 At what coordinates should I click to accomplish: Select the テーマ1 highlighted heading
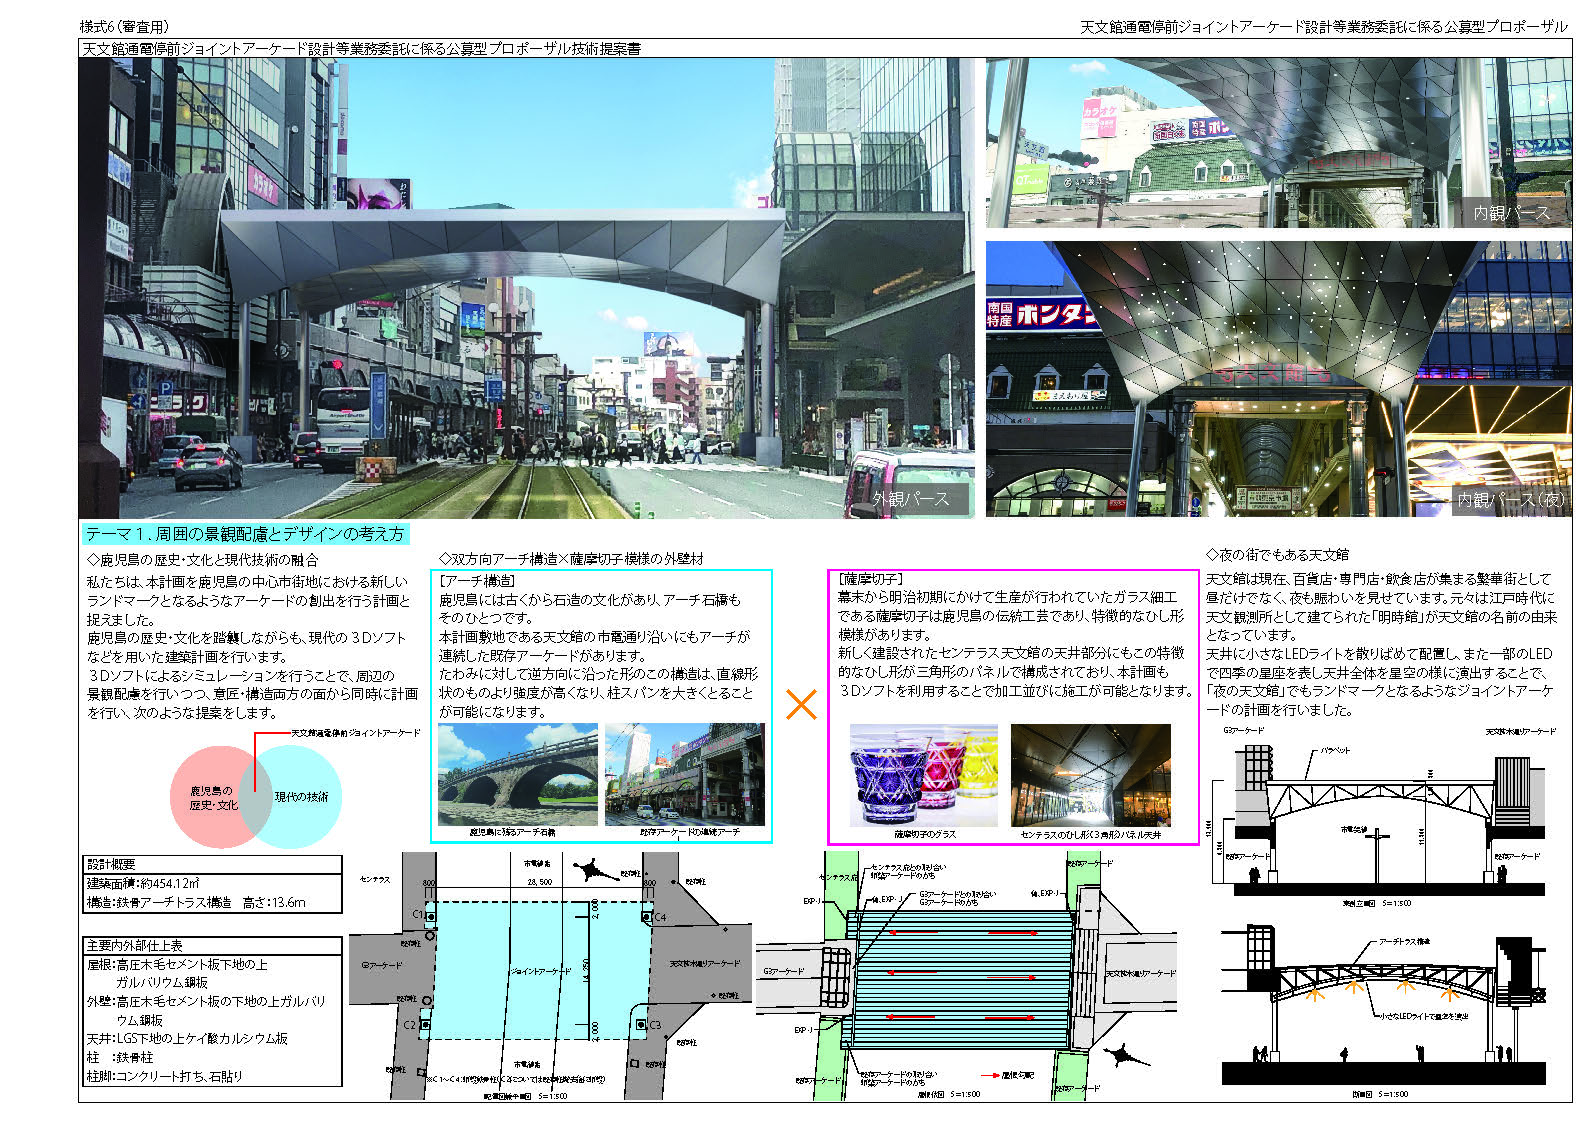(x=245, y=534)
